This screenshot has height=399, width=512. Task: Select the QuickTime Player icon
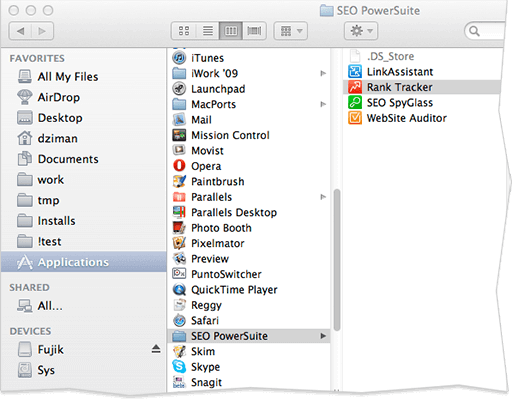pyautogui.click(x=179, y=289)
